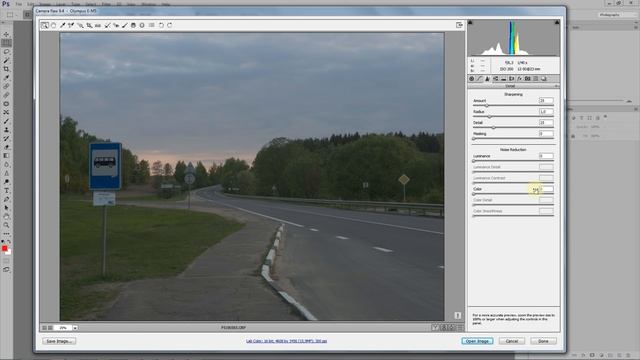Switch to the Effects (fx) panel tab
The image size is (640, 360).
click(519, 79)
